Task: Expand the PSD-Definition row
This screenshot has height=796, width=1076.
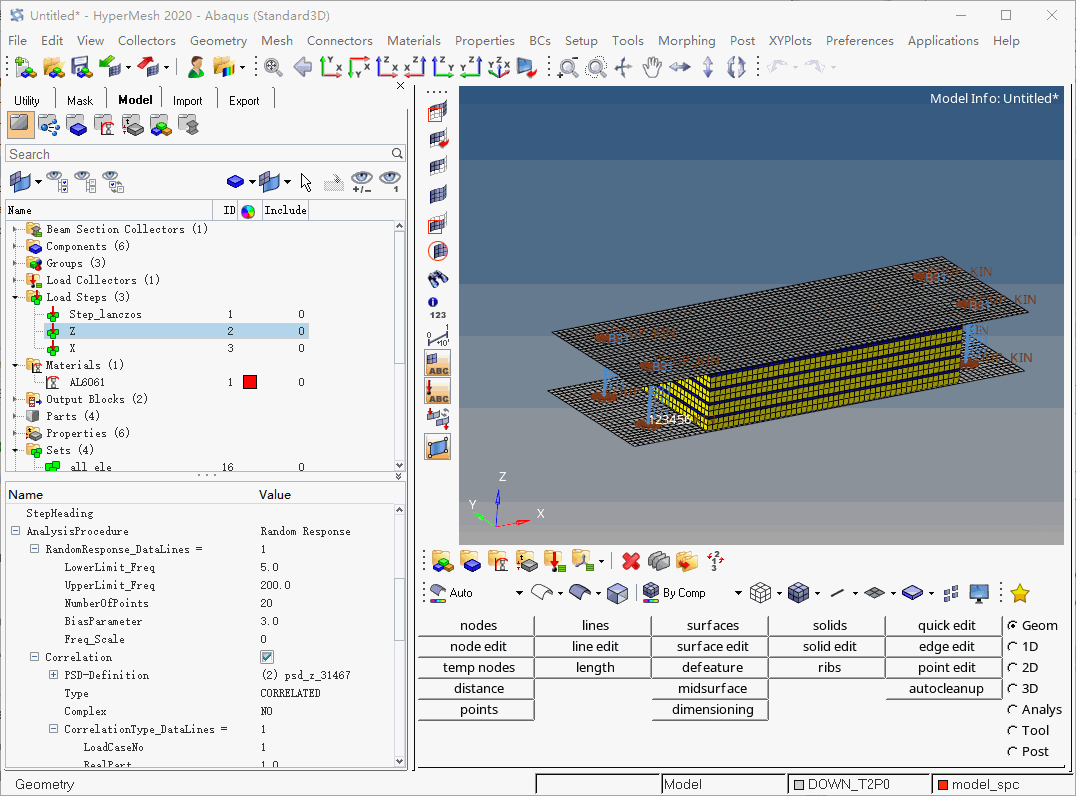Action: pos(54,675)
